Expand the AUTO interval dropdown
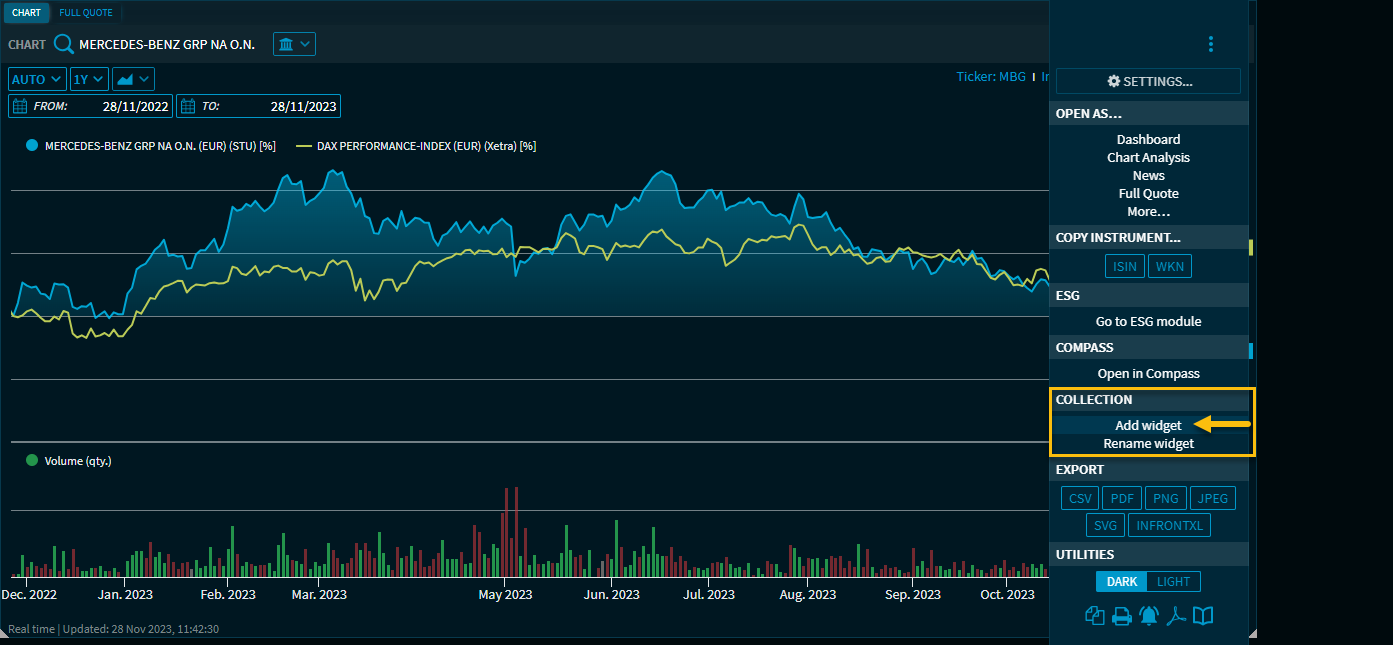Image resolution: width=1393 pixels, height=645 pixels. coord(37,79)
